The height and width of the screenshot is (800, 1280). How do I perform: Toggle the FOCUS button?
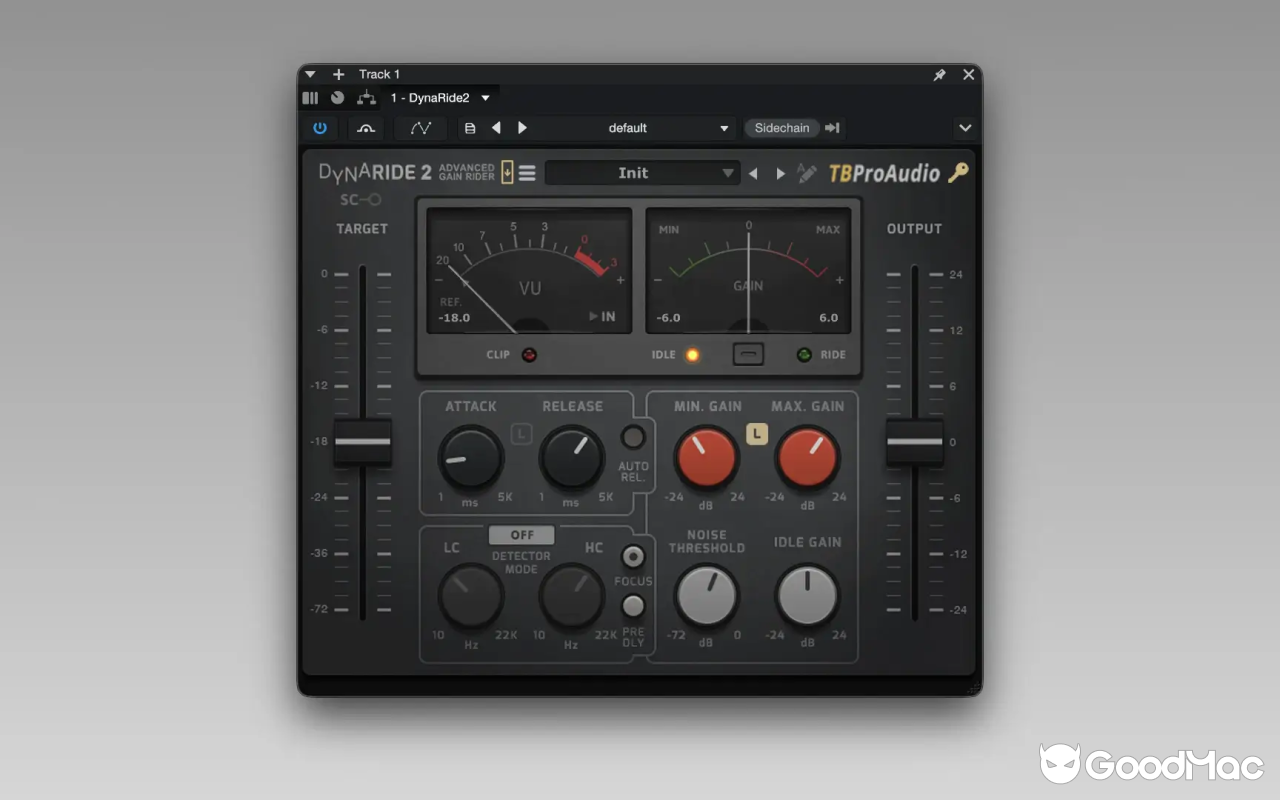(x=633, y=557)
